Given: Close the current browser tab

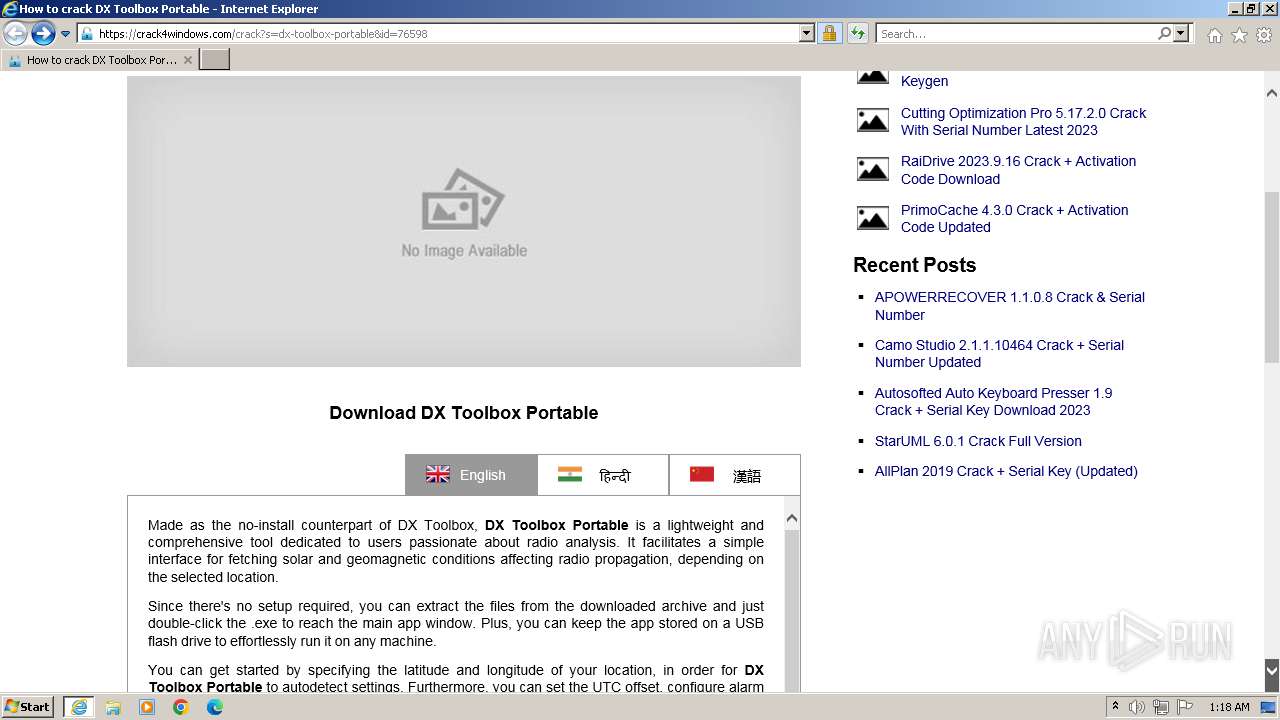Looking at the screenshot, I should (x=187, y=60).
